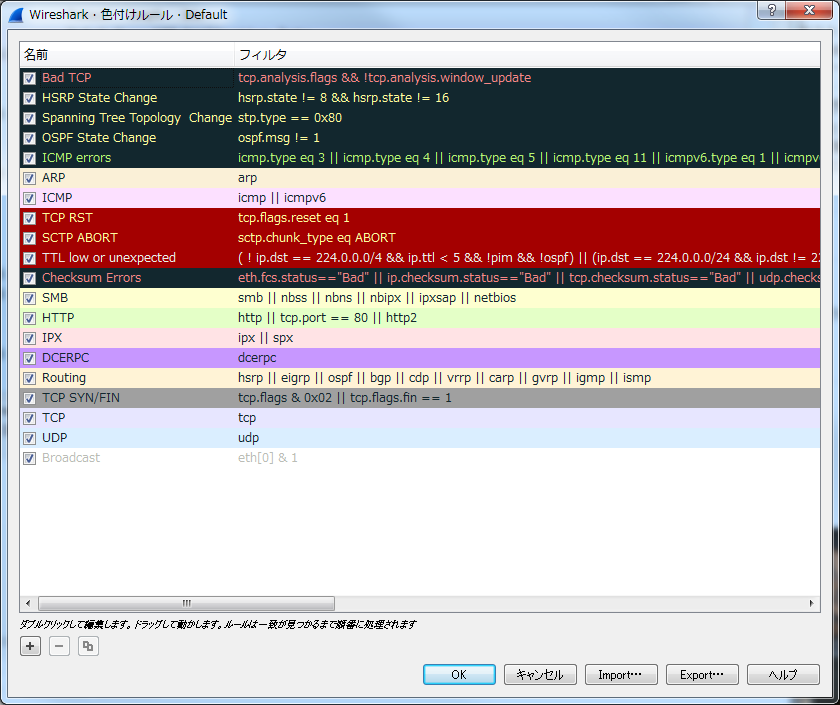Viewport: 840px width, 705px height.
Task: Toggle the IPX rule checkbox
Action: point(29,338)
